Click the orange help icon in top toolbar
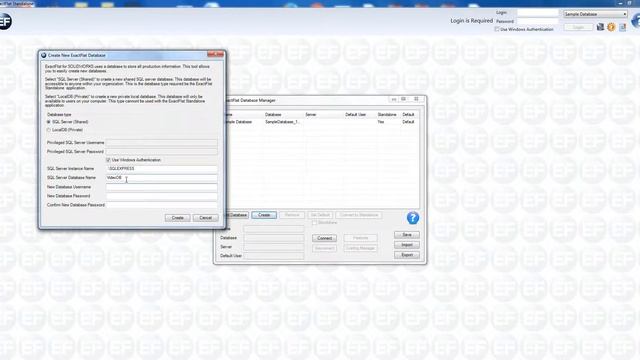This screenshot has width=640, height=360. pyautogui.click(x=611, y=27)
